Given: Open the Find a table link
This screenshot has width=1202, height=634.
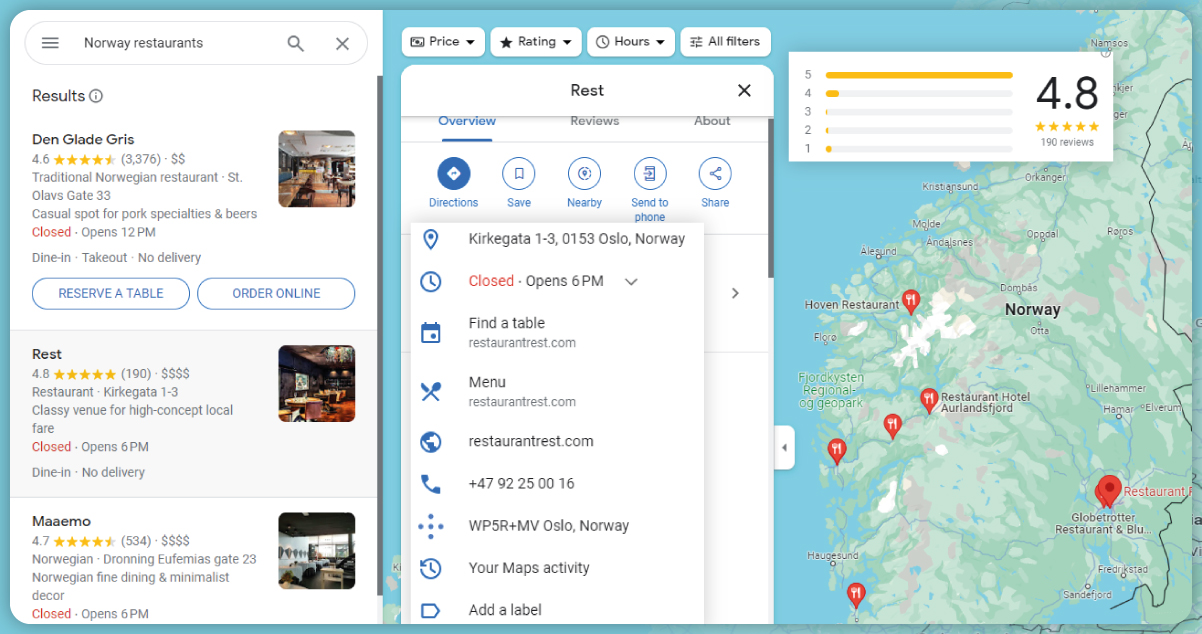Looking at the screenshot, I should 522,332.
